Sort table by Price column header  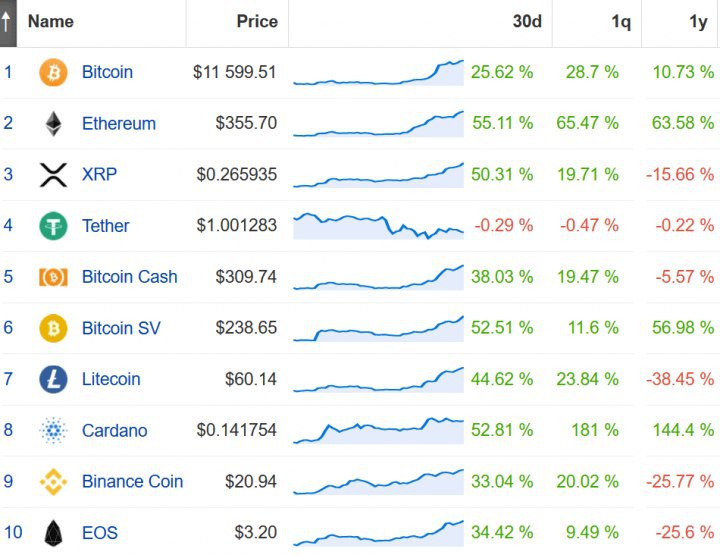pyautogui.click(x=257, y=22)
